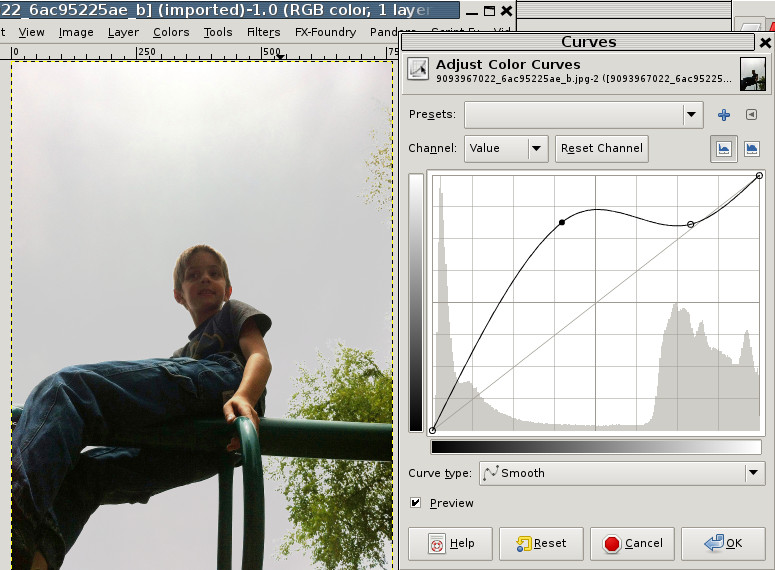Click the Reset button
This screenshot has height=570, width=775.
(541, 544)
